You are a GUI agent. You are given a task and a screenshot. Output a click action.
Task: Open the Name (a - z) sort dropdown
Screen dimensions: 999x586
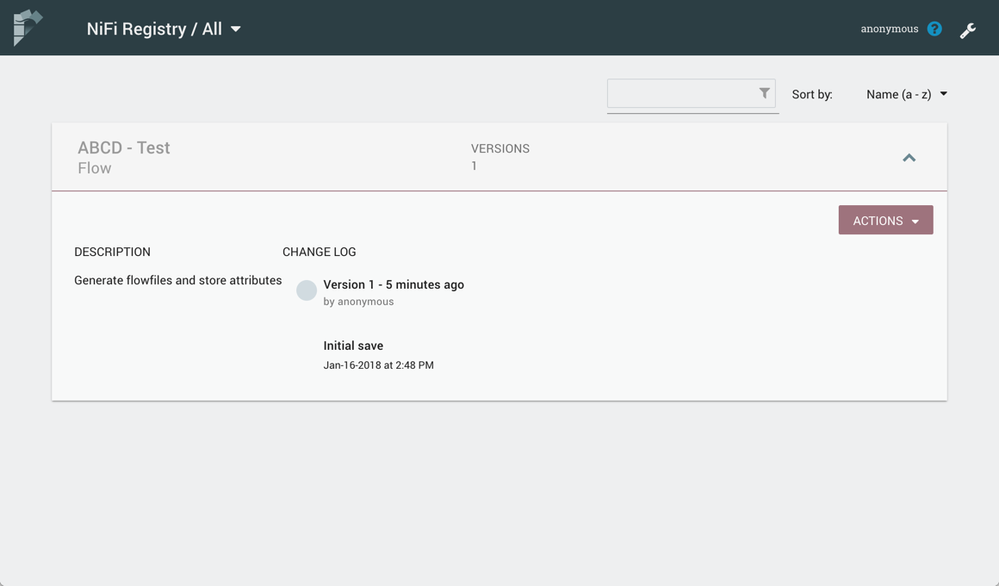click(x=905, y=94)
